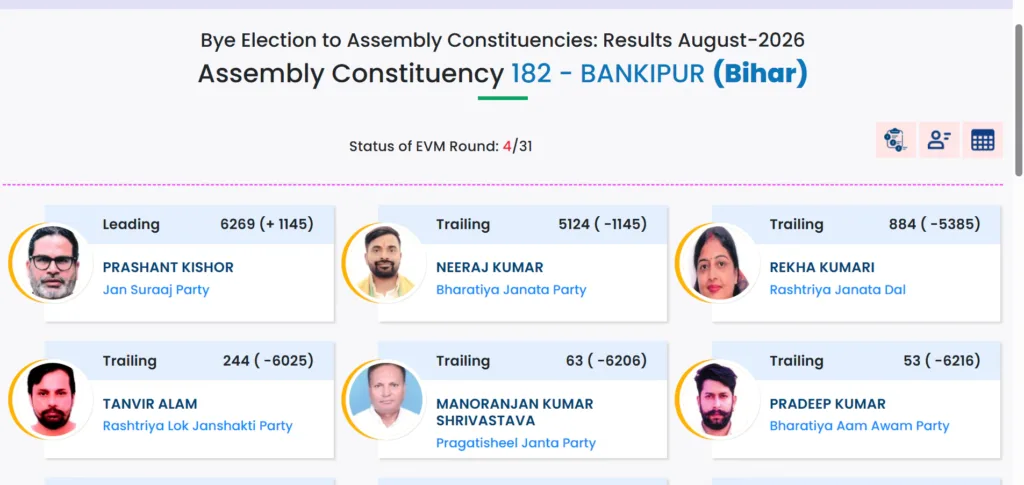
Task: Select the Rashtriya Janata Dal label
Action: [x=838, y=290]
